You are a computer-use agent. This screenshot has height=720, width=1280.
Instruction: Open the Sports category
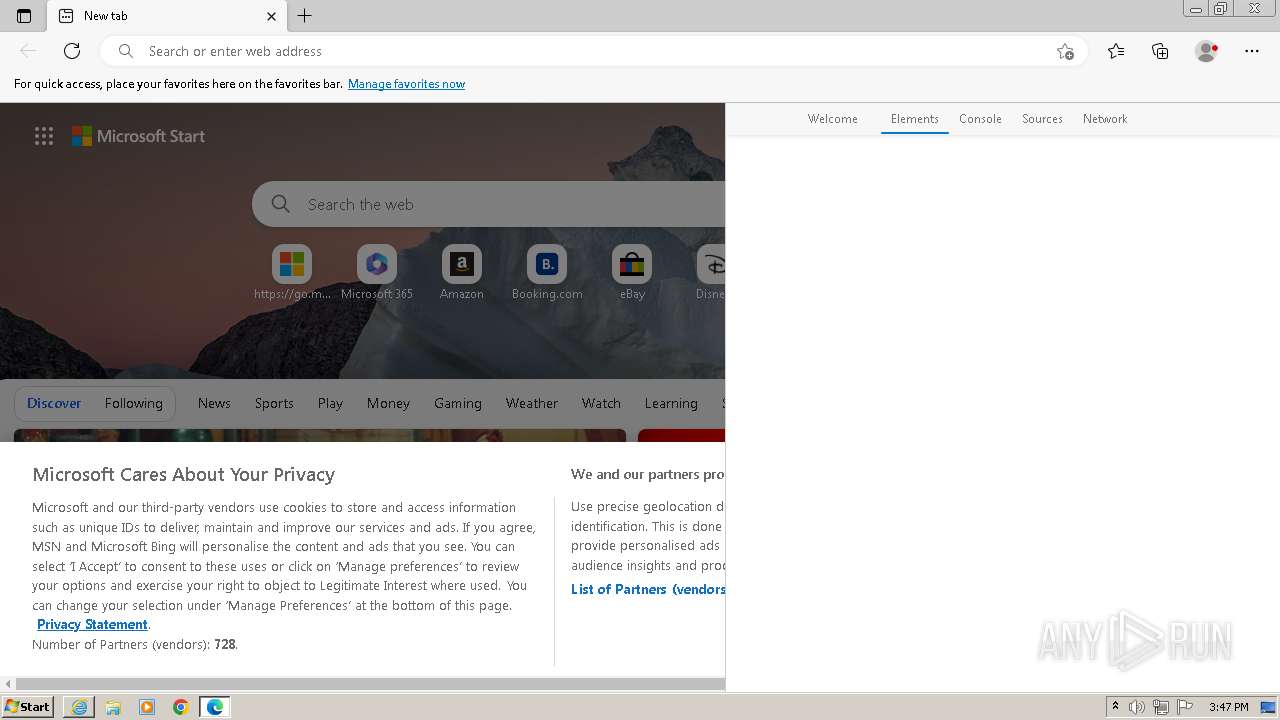tap(274, 403)
